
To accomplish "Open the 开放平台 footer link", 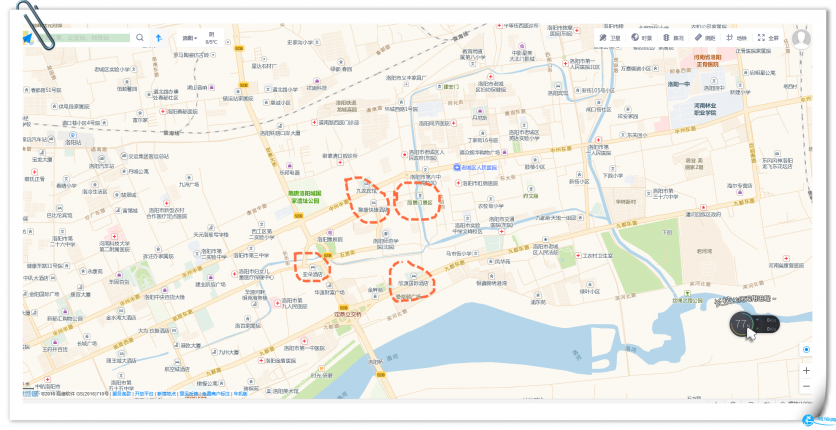I will point(144,394).
